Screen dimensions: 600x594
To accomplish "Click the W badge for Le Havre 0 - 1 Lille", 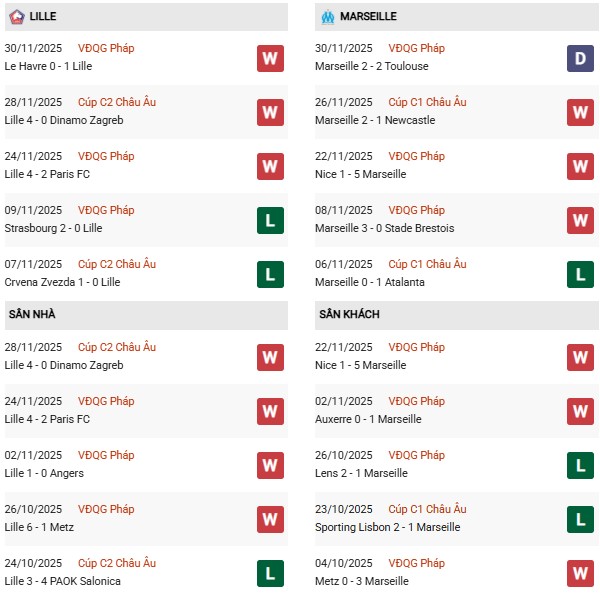I will point(269,58).
